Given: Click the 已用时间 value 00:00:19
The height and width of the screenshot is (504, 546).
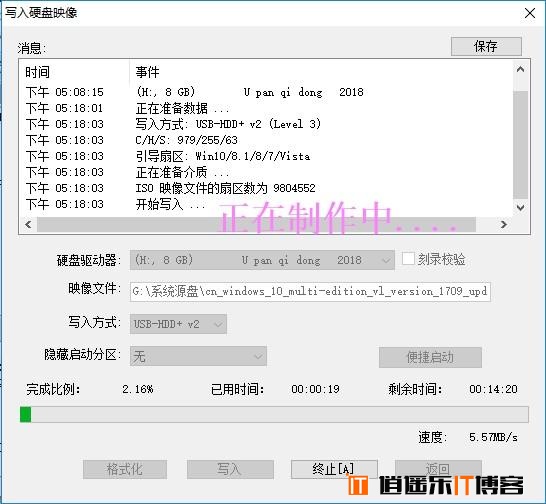Looking at the screenshot, I should tap(315, 389).
